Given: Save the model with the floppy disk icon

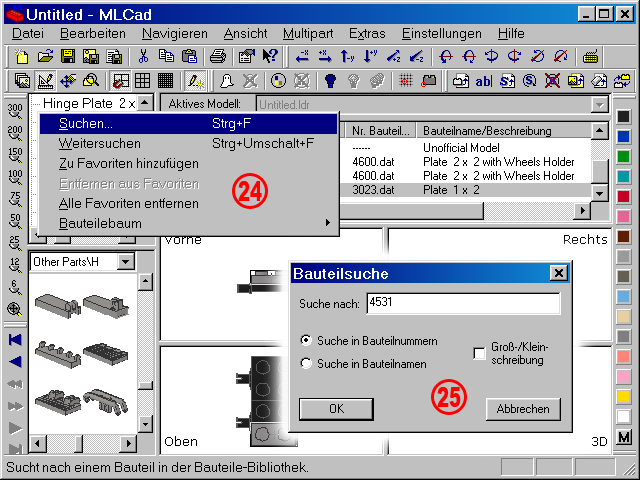Looking at the screenshot, I should (68, 56).
